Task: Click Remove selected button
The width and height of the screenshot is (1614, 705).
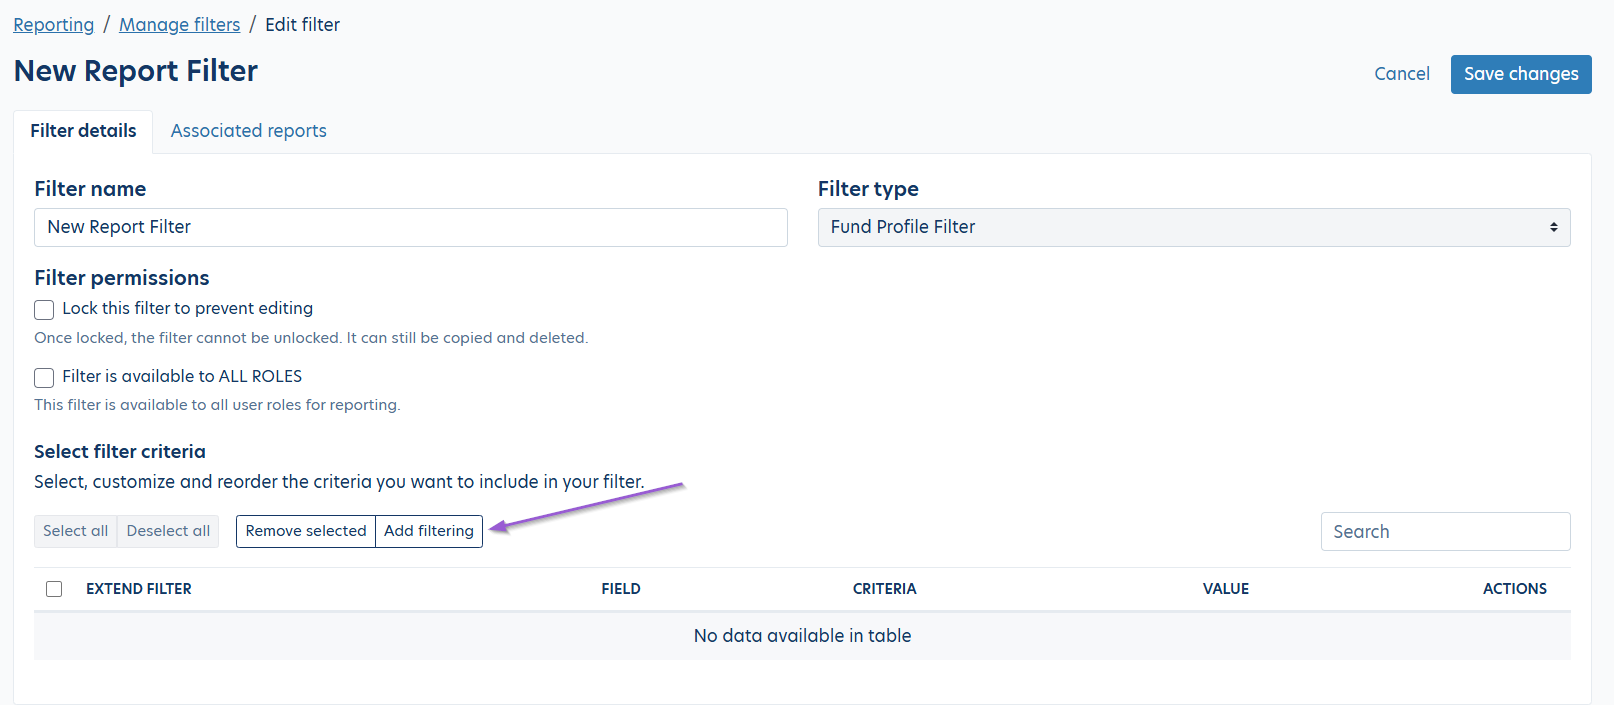Action: click(306, 531)
